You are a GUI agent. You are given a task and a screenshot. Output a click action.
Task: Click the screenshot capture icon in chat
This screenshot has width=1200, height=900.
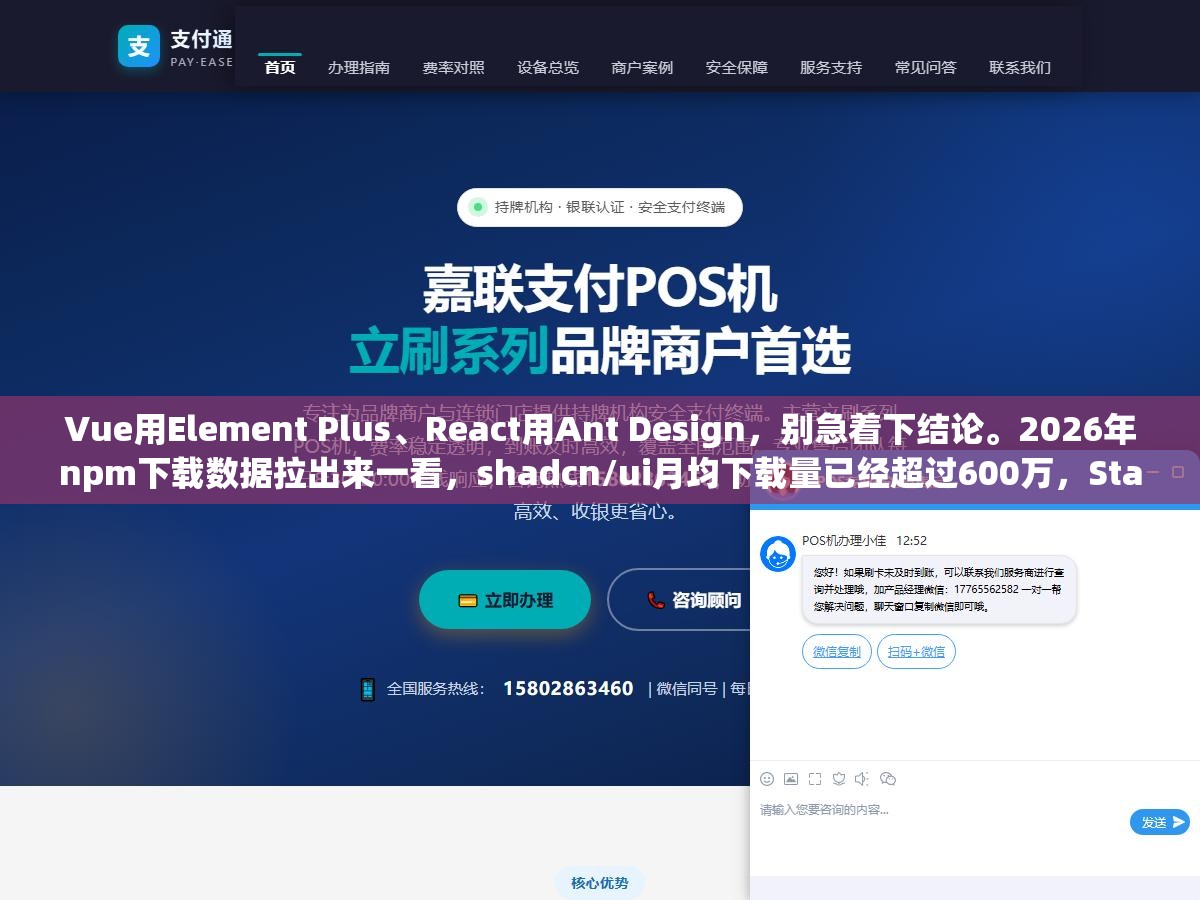[815, 779]
